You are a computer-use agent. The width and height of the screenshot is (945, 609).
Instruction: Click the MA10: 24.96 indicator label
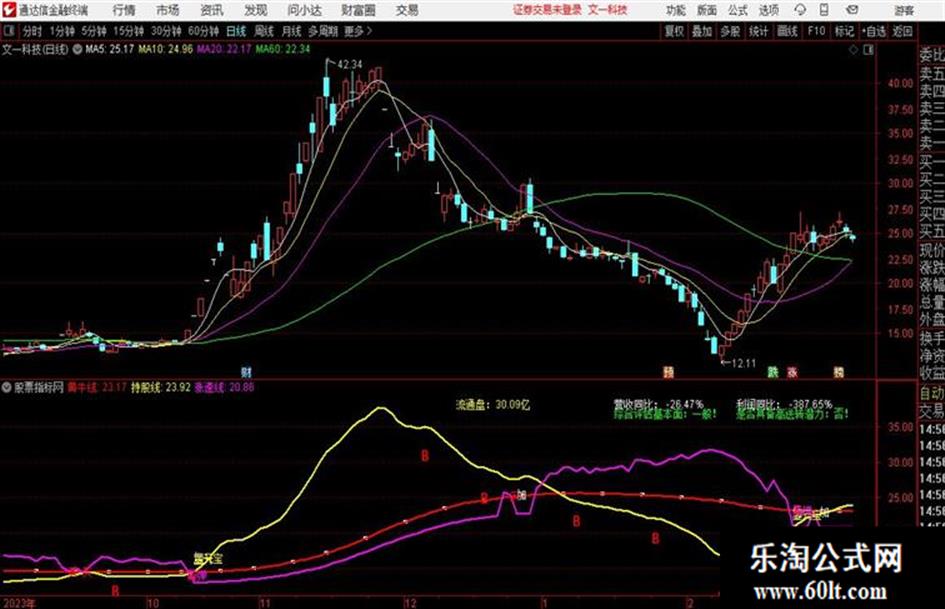click(165, 49)
